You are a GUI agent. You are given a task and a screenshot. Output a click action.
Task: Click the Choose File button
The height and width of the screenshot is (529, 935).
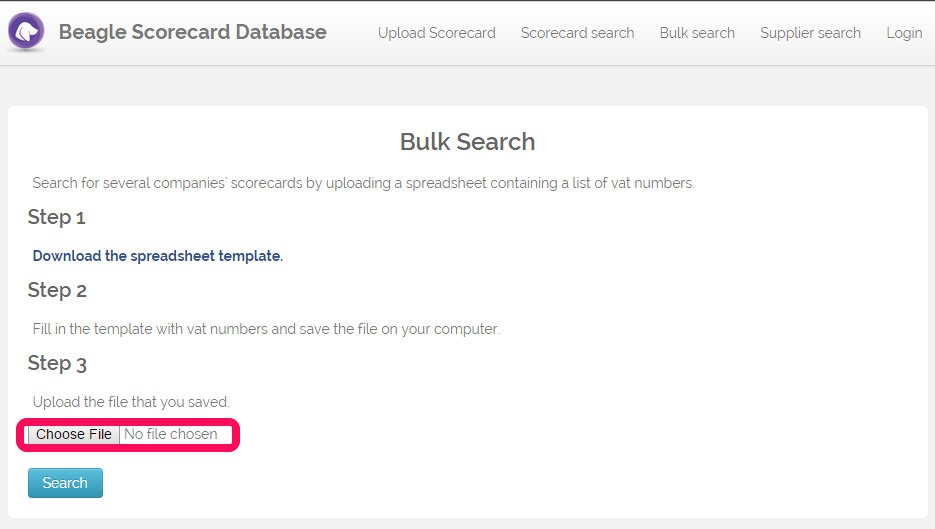[x=73, y=434]
